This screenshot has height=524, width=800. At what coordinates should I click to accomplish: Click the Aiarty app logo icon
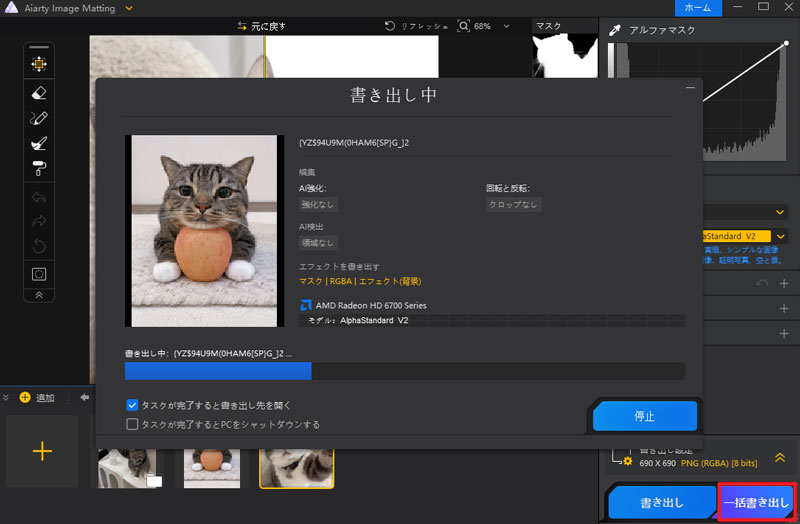[11, 8]
